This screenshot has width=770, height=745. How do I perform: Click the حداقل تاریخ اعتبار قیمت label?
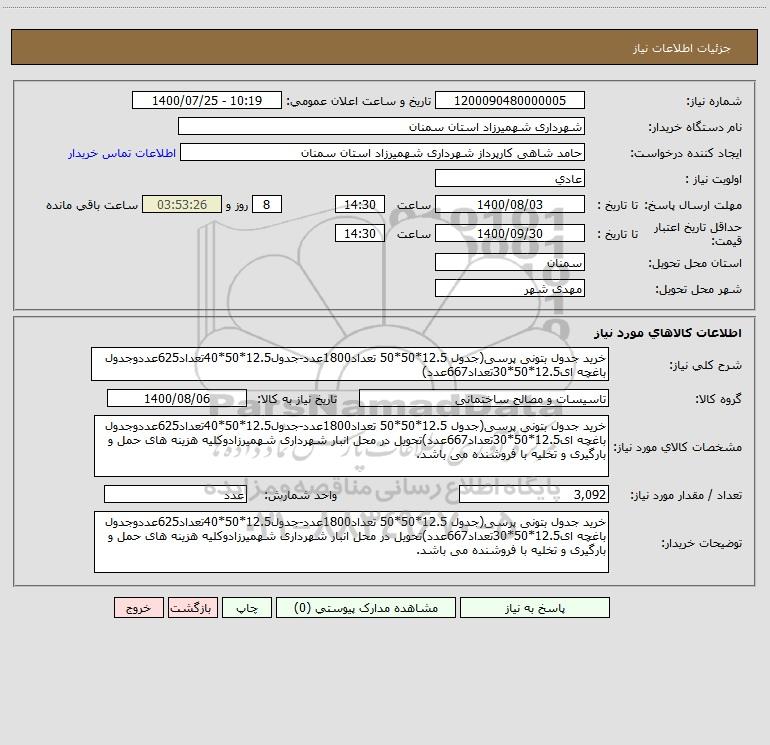pos(697,234)
